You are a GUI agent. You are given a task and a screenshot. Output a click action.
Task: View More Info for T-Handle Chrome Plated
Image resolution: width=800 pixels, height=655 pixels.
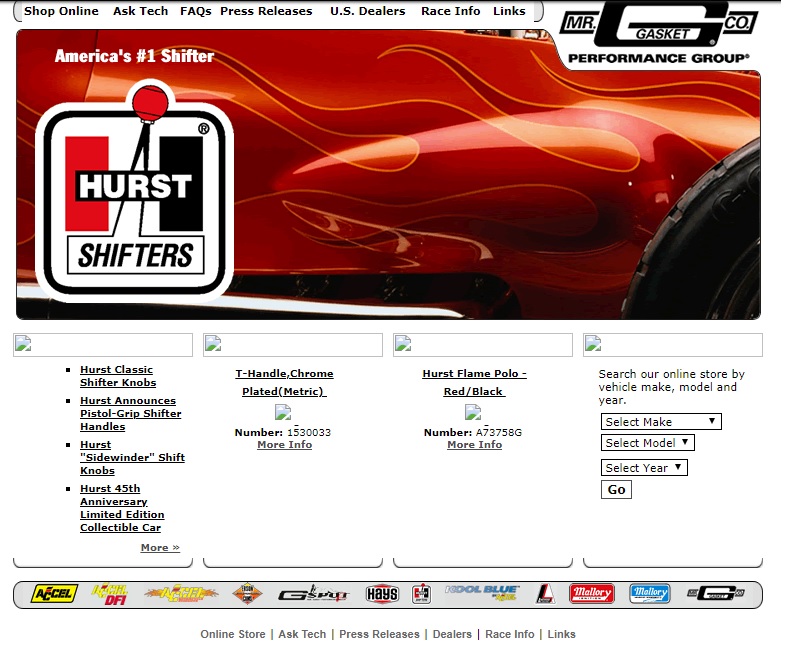pos(284,445)
